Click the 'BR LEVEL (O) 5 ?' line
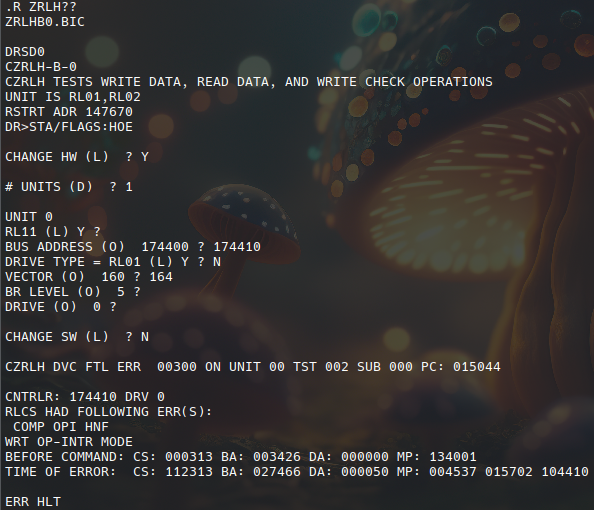The width and height of the screenshot is (594, 510). (x=73, y=292)
